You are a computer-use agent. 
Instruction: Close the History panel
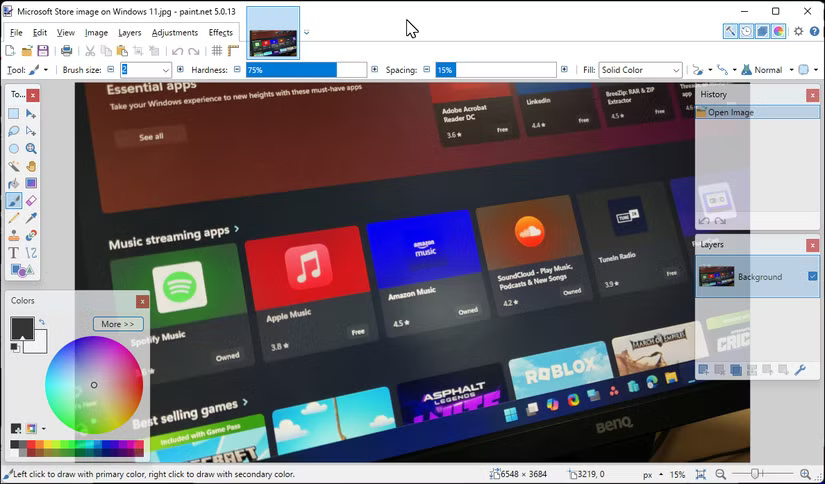812,95
